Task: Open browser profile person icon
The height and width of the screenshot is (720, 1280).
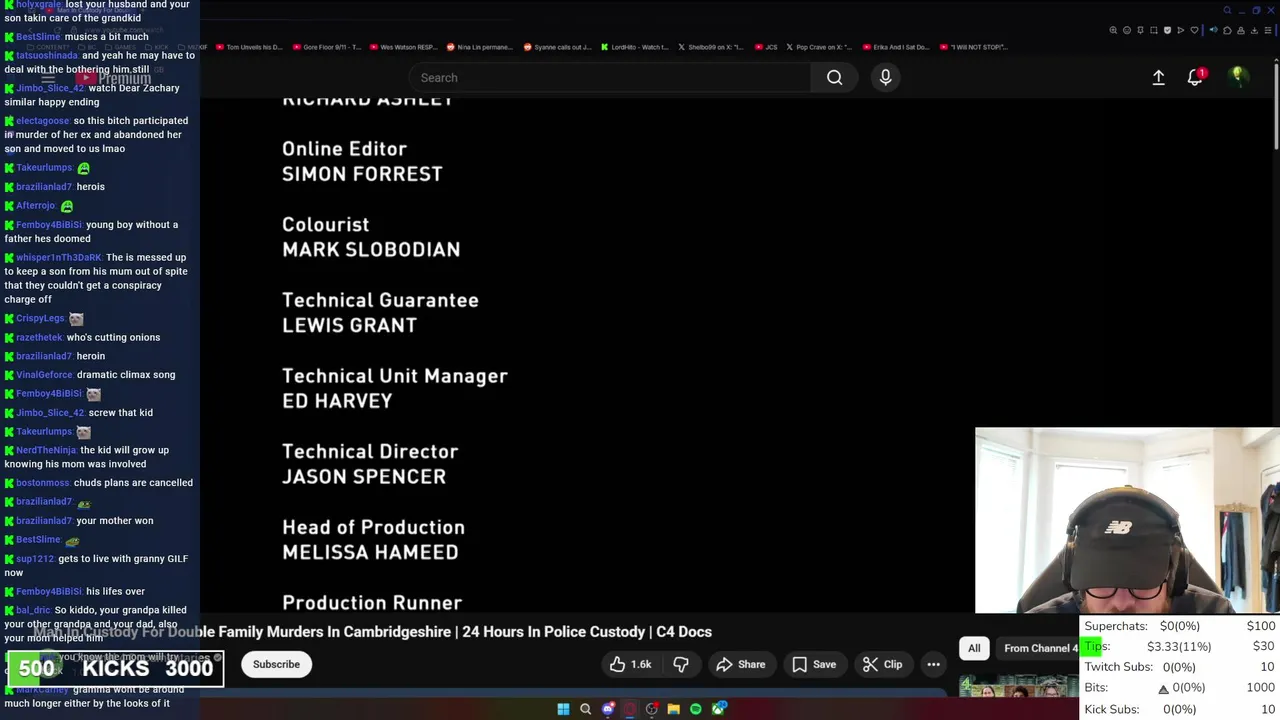Action: tap(1241, 30)
